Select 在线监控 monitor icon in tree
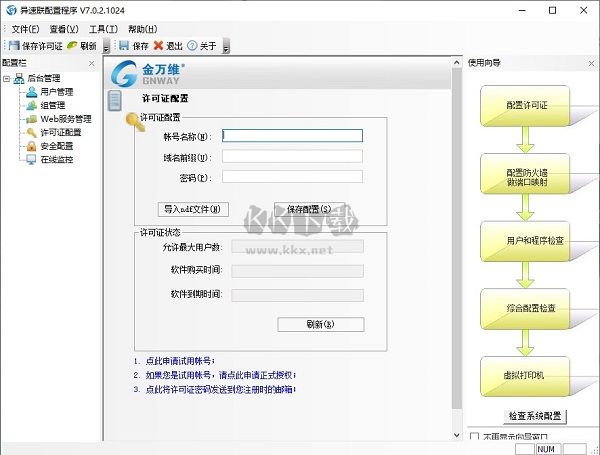 click(x=31, y=159)
